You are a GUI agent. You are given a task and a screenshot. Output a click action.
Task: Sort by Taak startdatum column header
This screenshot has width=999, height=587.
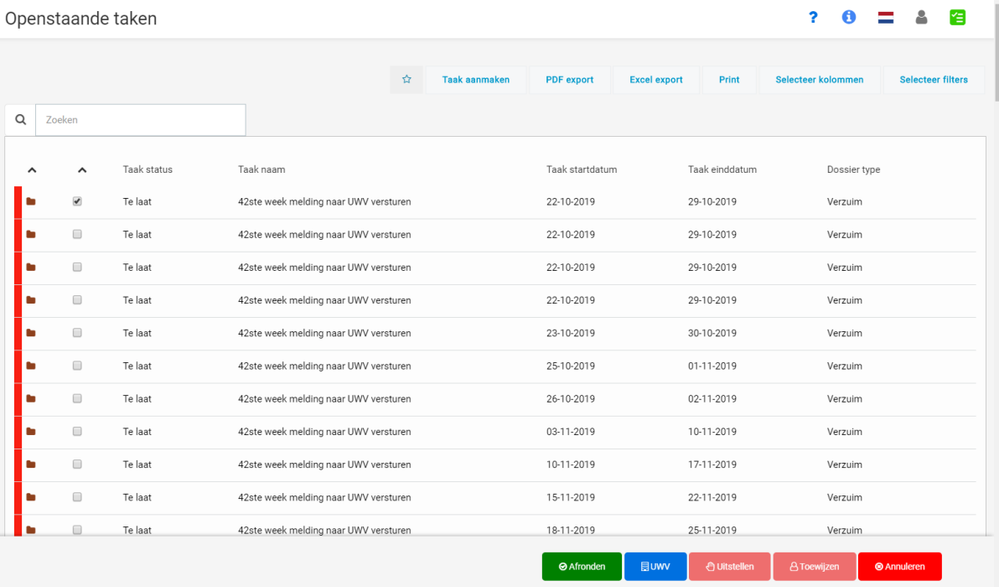coord(582,170)
